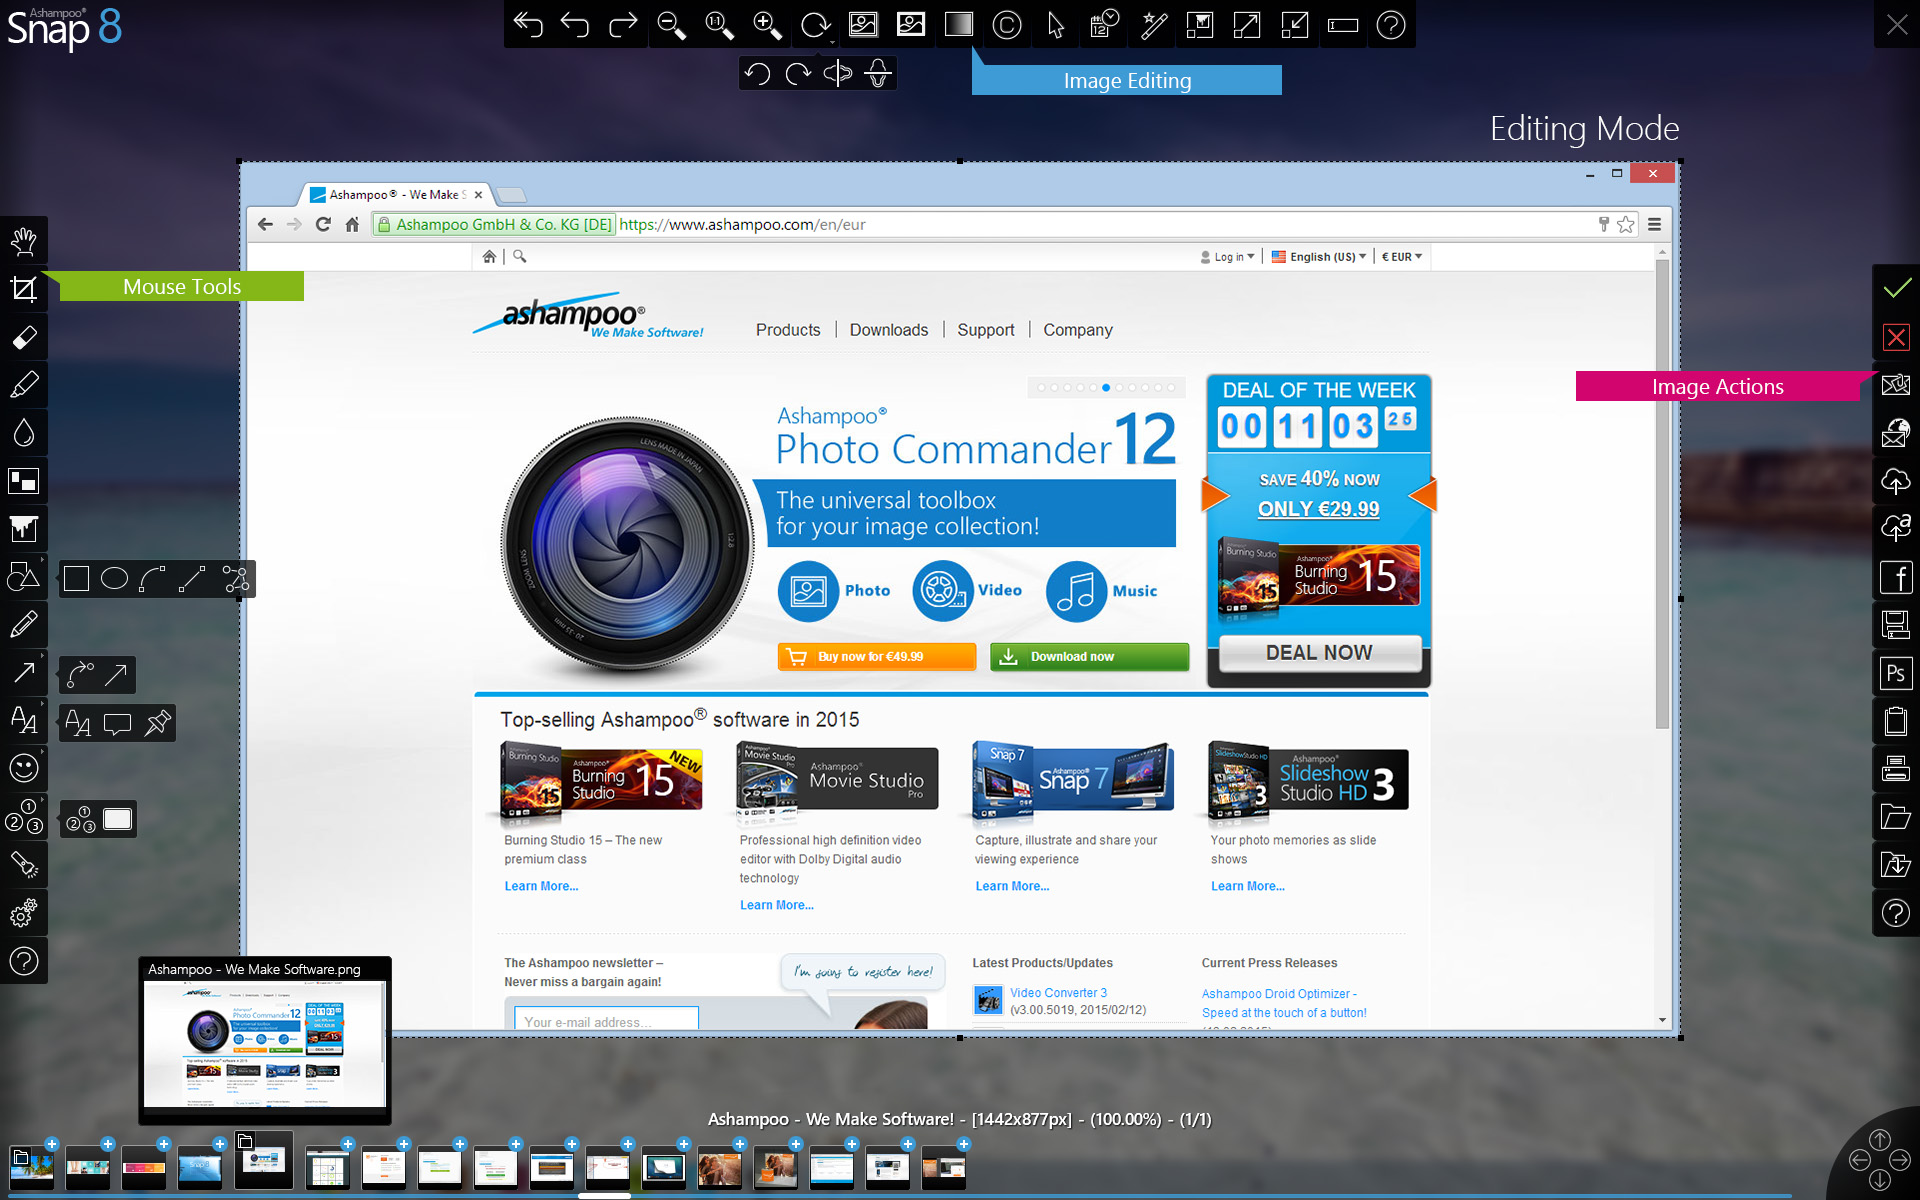
Task: Select the speech bubble text tool
Action: pos(118,723)
